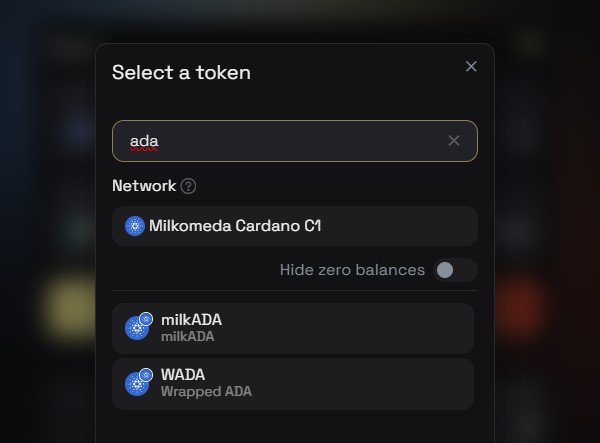The width and height of the screenshot is (600, 443).
Task: Click the Network section label
Action: pos(144,186)
